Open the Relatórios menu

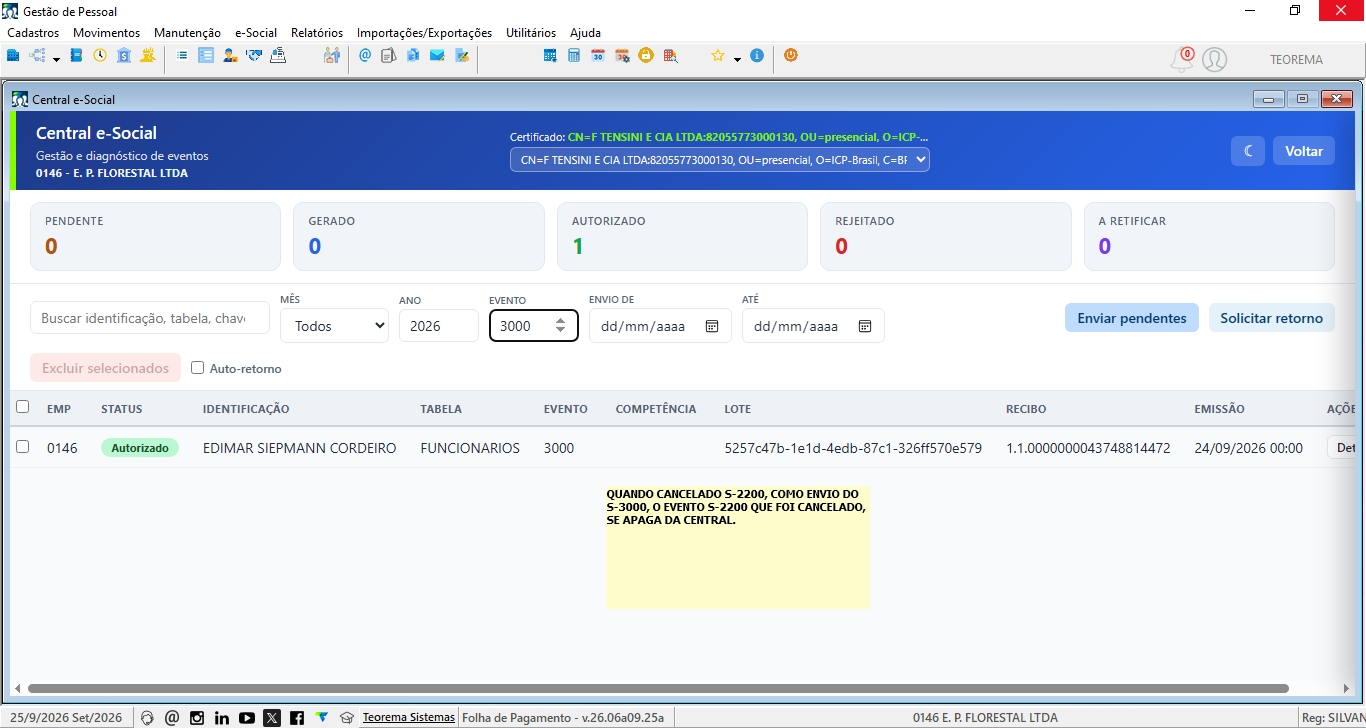[317, 33]
